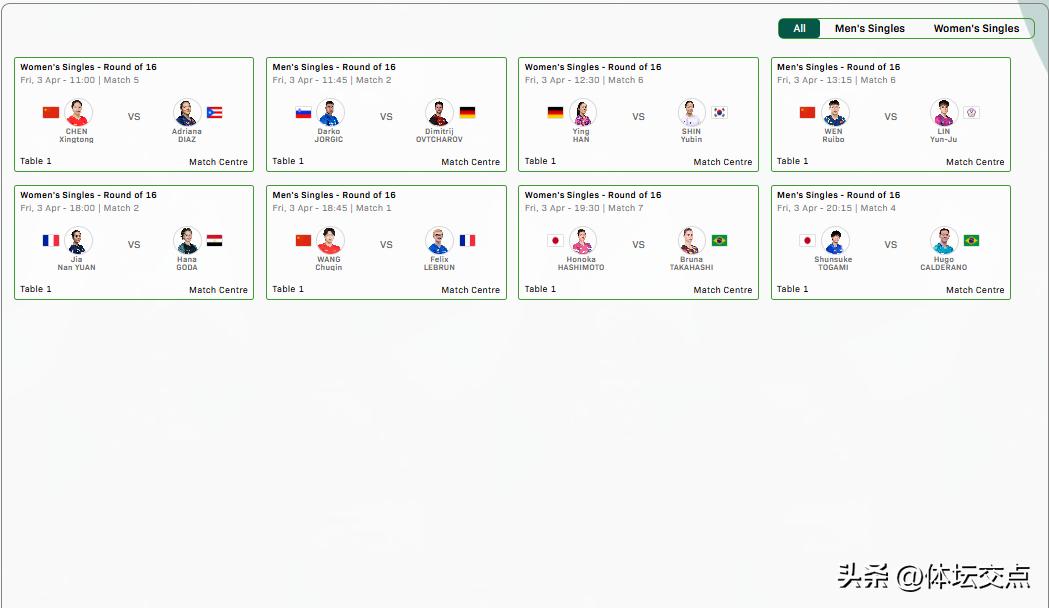Click Felix LEBRUN's player avatar
Screen dimensions: 1049x608
pyautogui.click(x=439, y=239)
